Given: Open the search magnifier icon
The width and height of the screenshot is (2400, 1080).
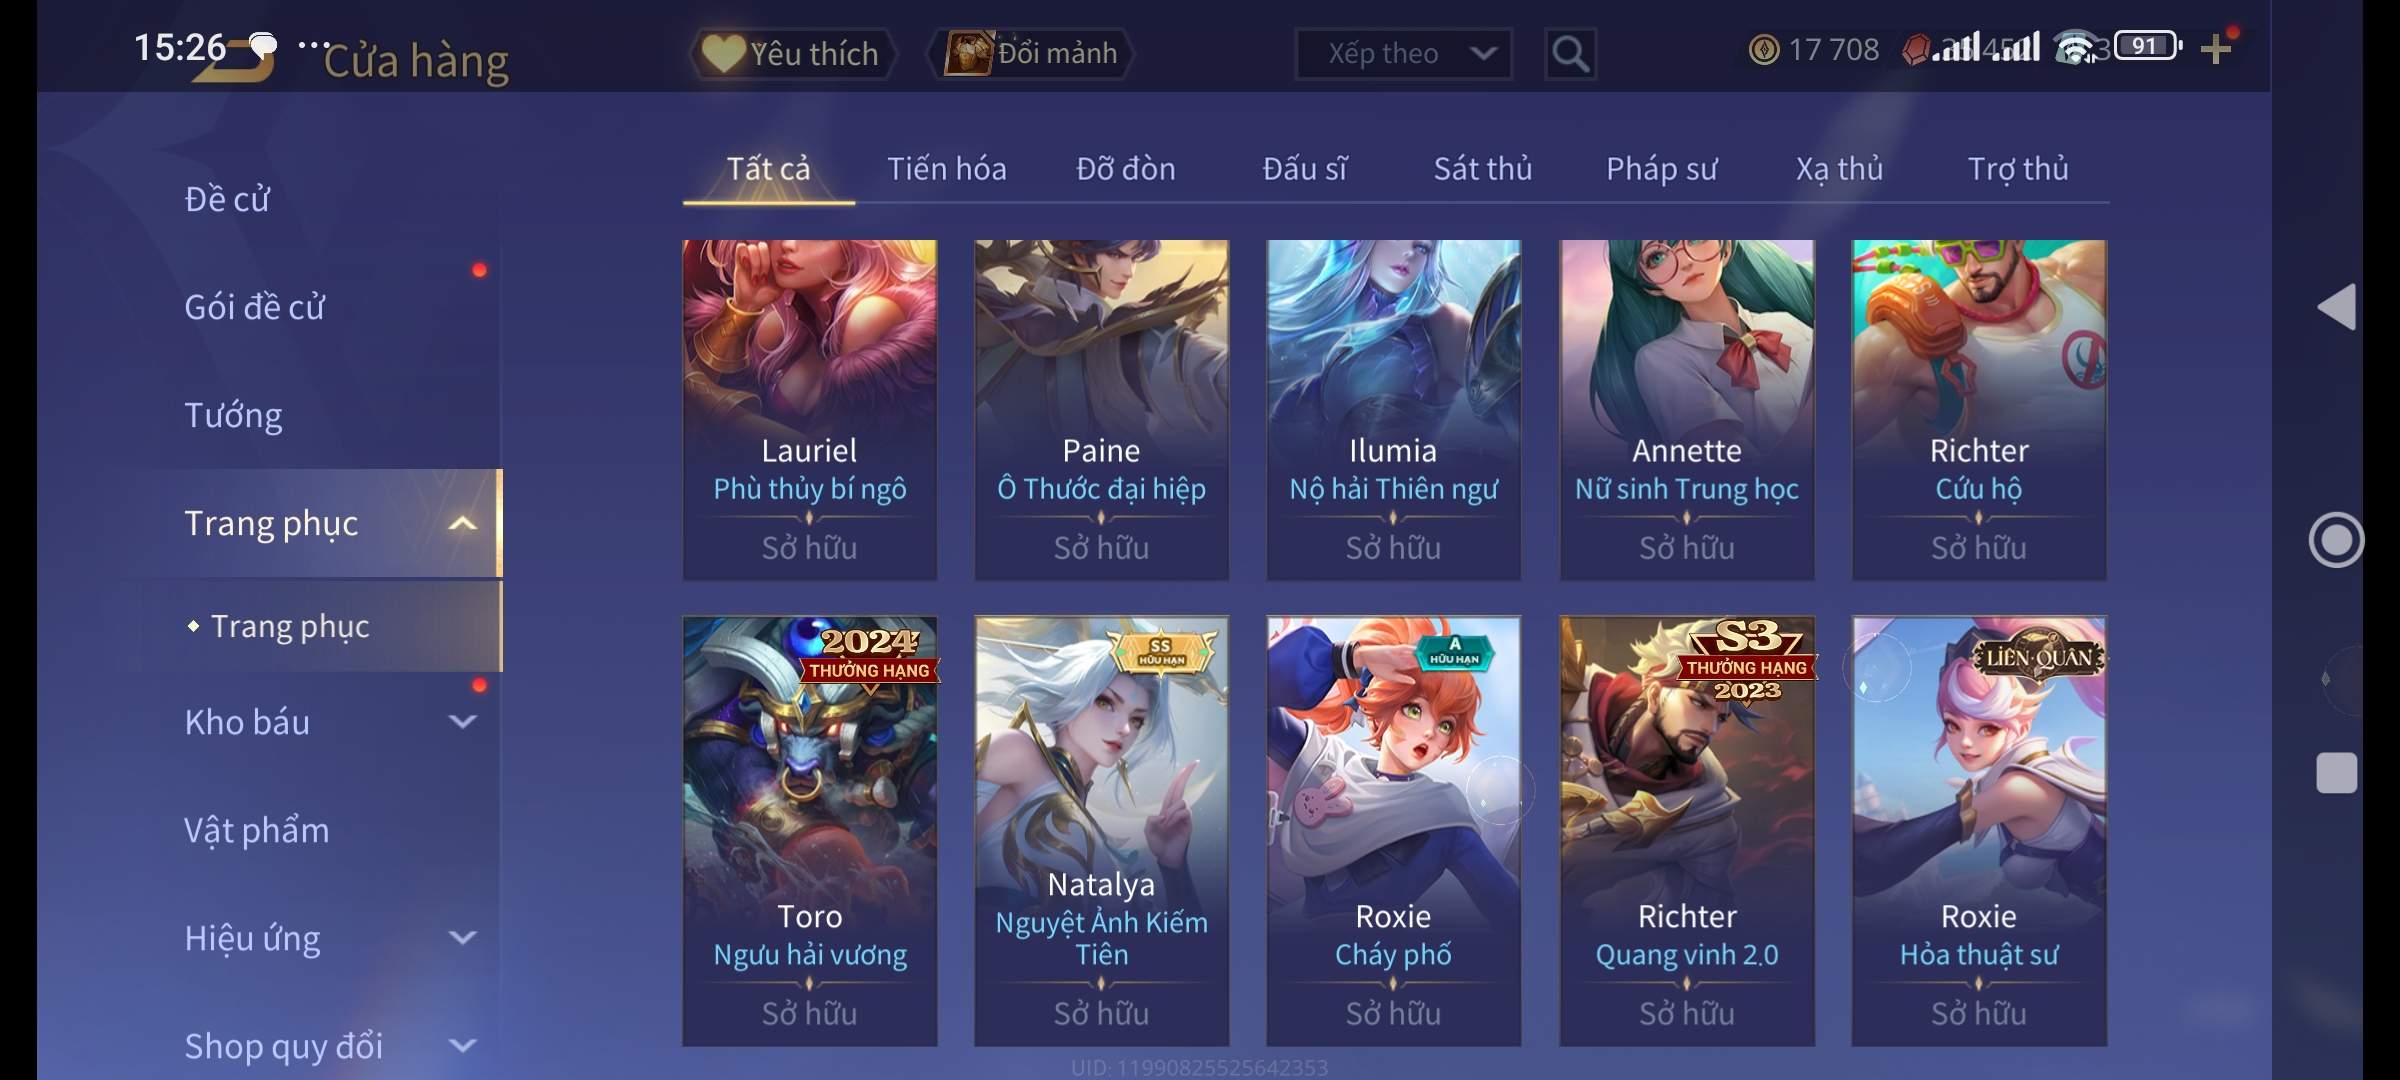Looking at the screenshot, I should click(1570, 53).
